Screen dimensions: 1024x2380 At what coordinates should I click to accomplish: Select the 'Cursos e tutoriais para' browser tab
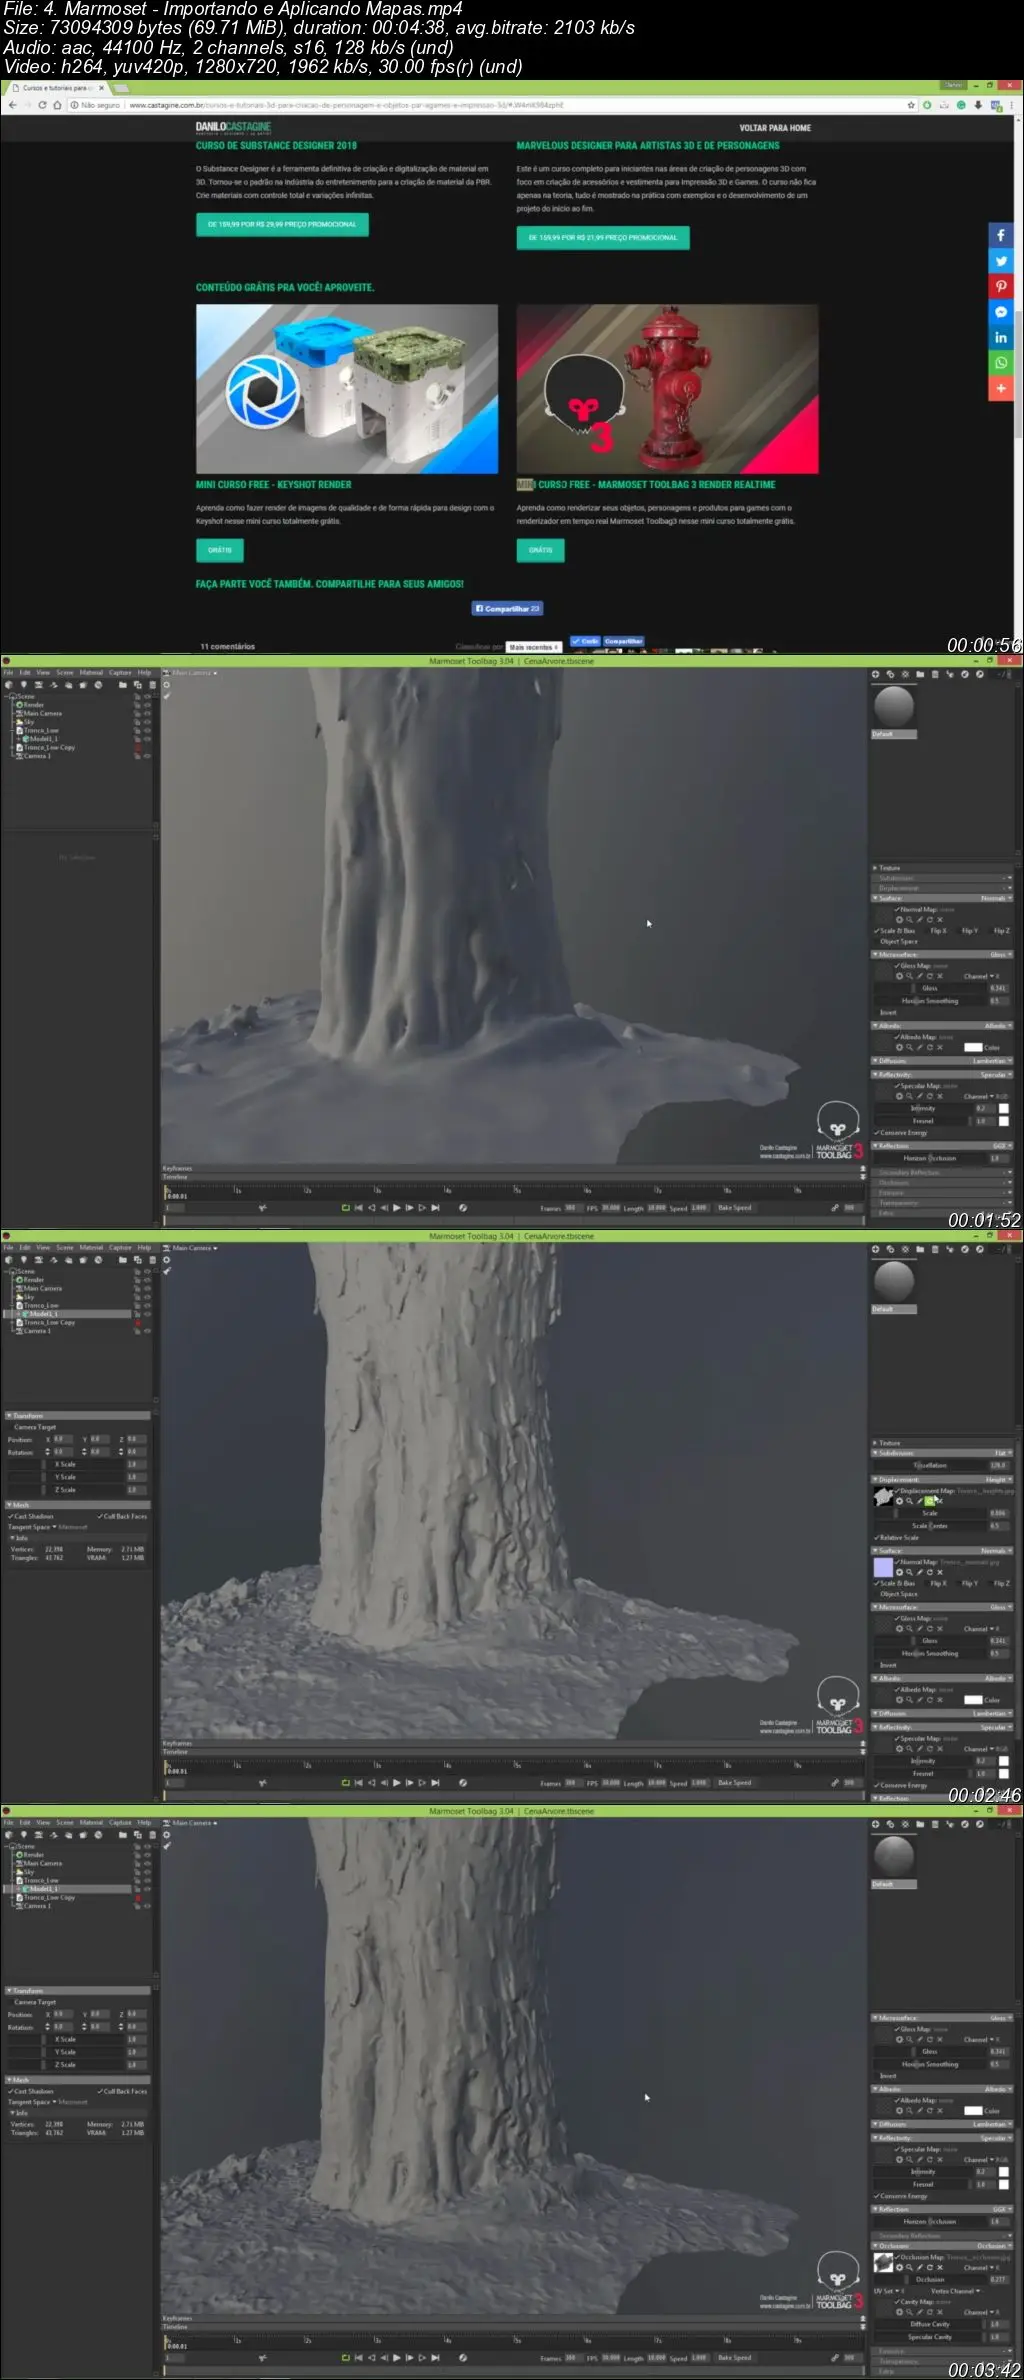click(57, 88)
